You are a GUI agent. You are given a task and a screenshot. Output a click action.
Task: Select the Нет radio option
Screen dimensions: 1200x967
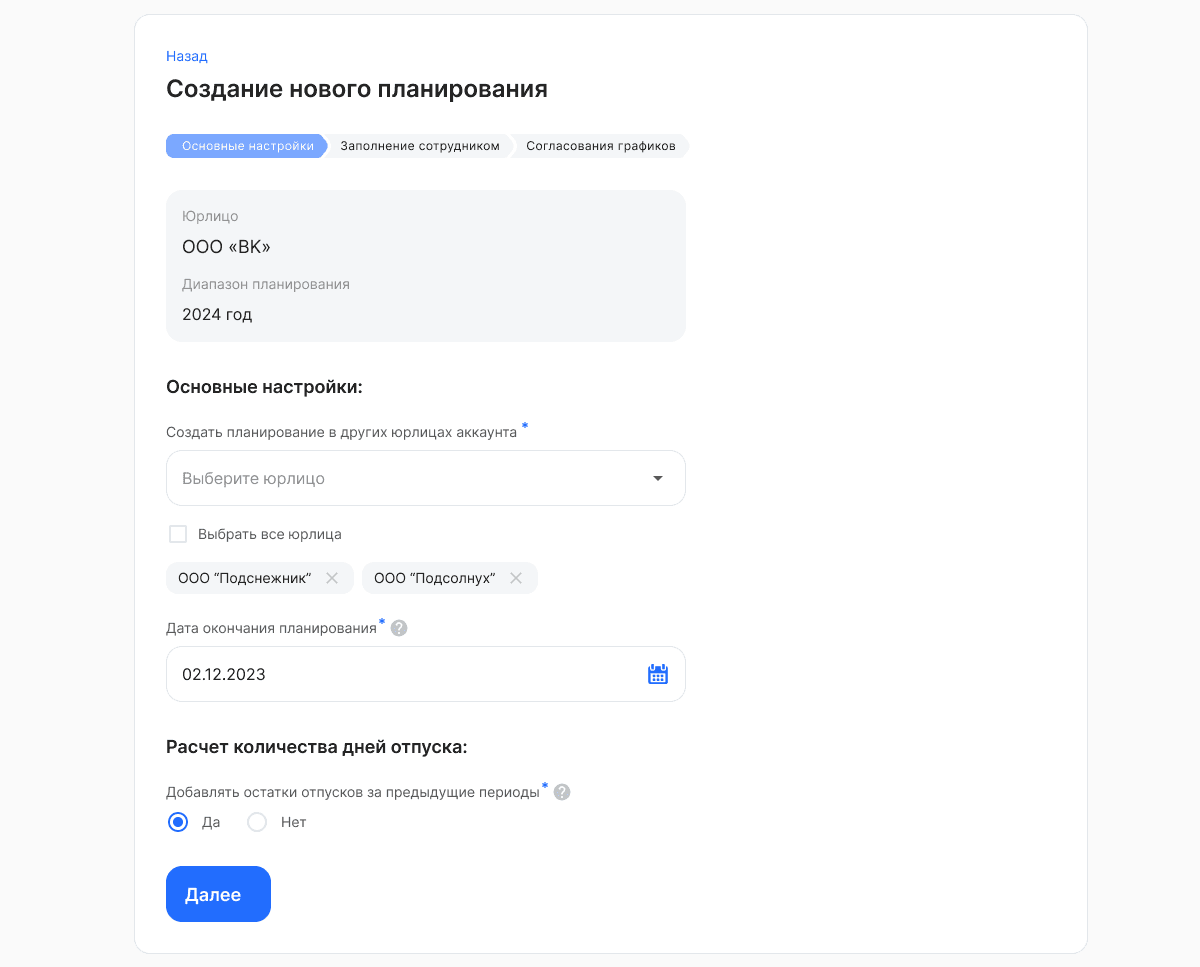257,822
